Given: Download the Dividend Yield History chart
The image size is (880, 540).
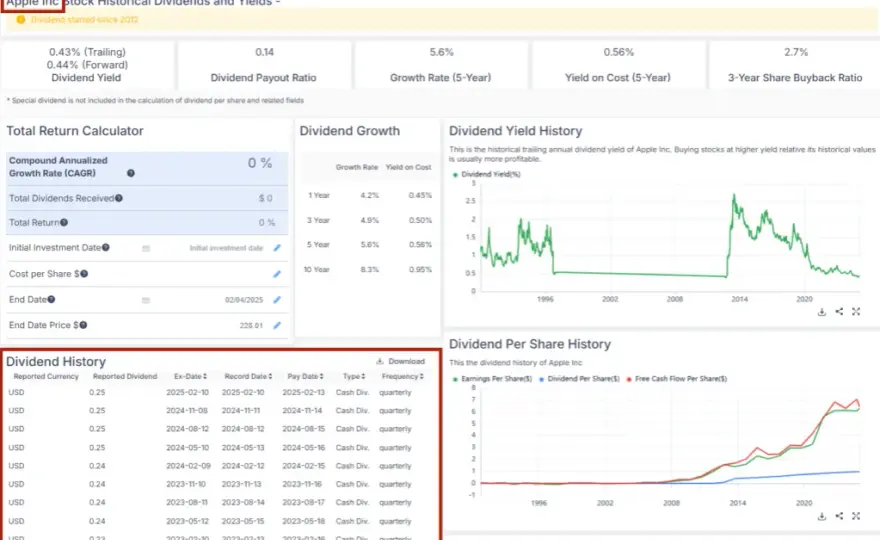Looking at the screenshot, I should pyautogui.click(x=822, y=312).
